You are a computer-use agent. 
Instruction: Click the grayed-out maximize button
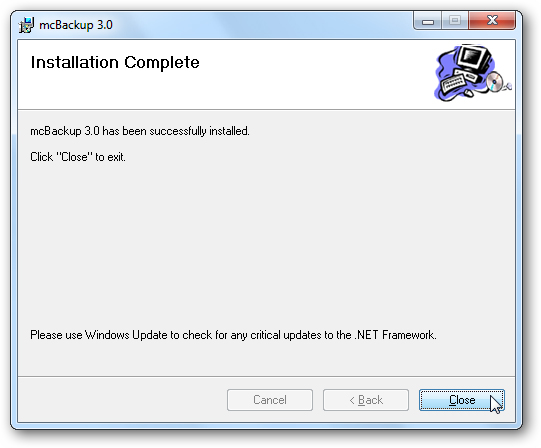[x=455, y=20]
